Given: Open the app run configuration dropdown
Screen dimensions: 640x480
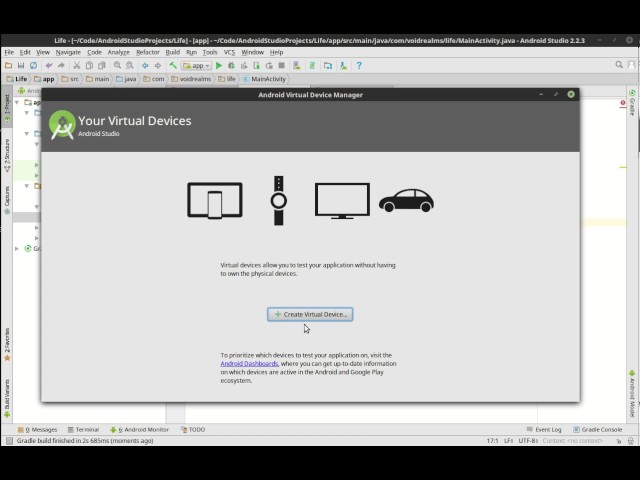Looking at the screenshot, I should click(x=196, y=66).
